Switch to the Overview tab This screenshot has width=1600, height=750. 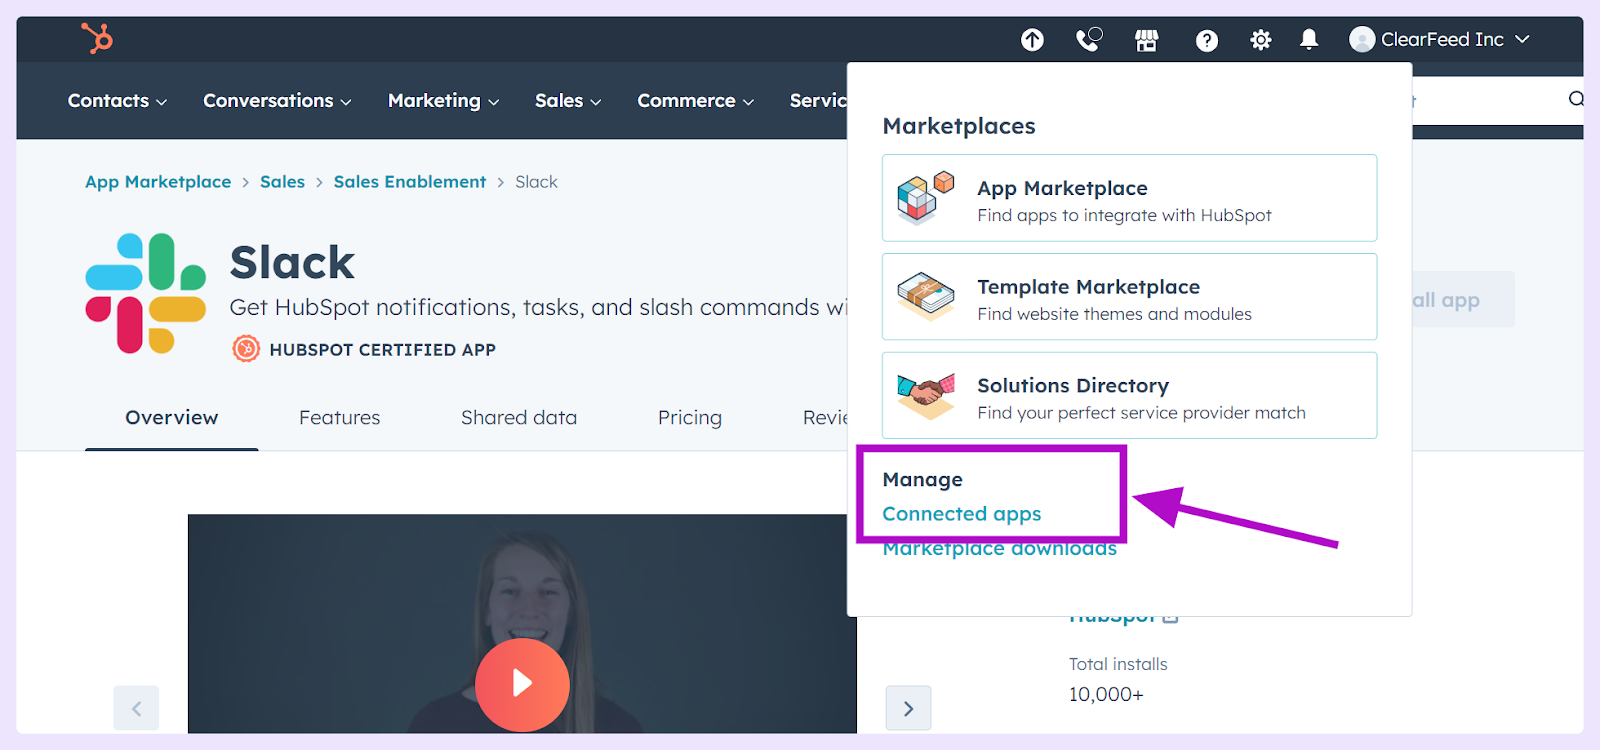[x=172, y=417]
